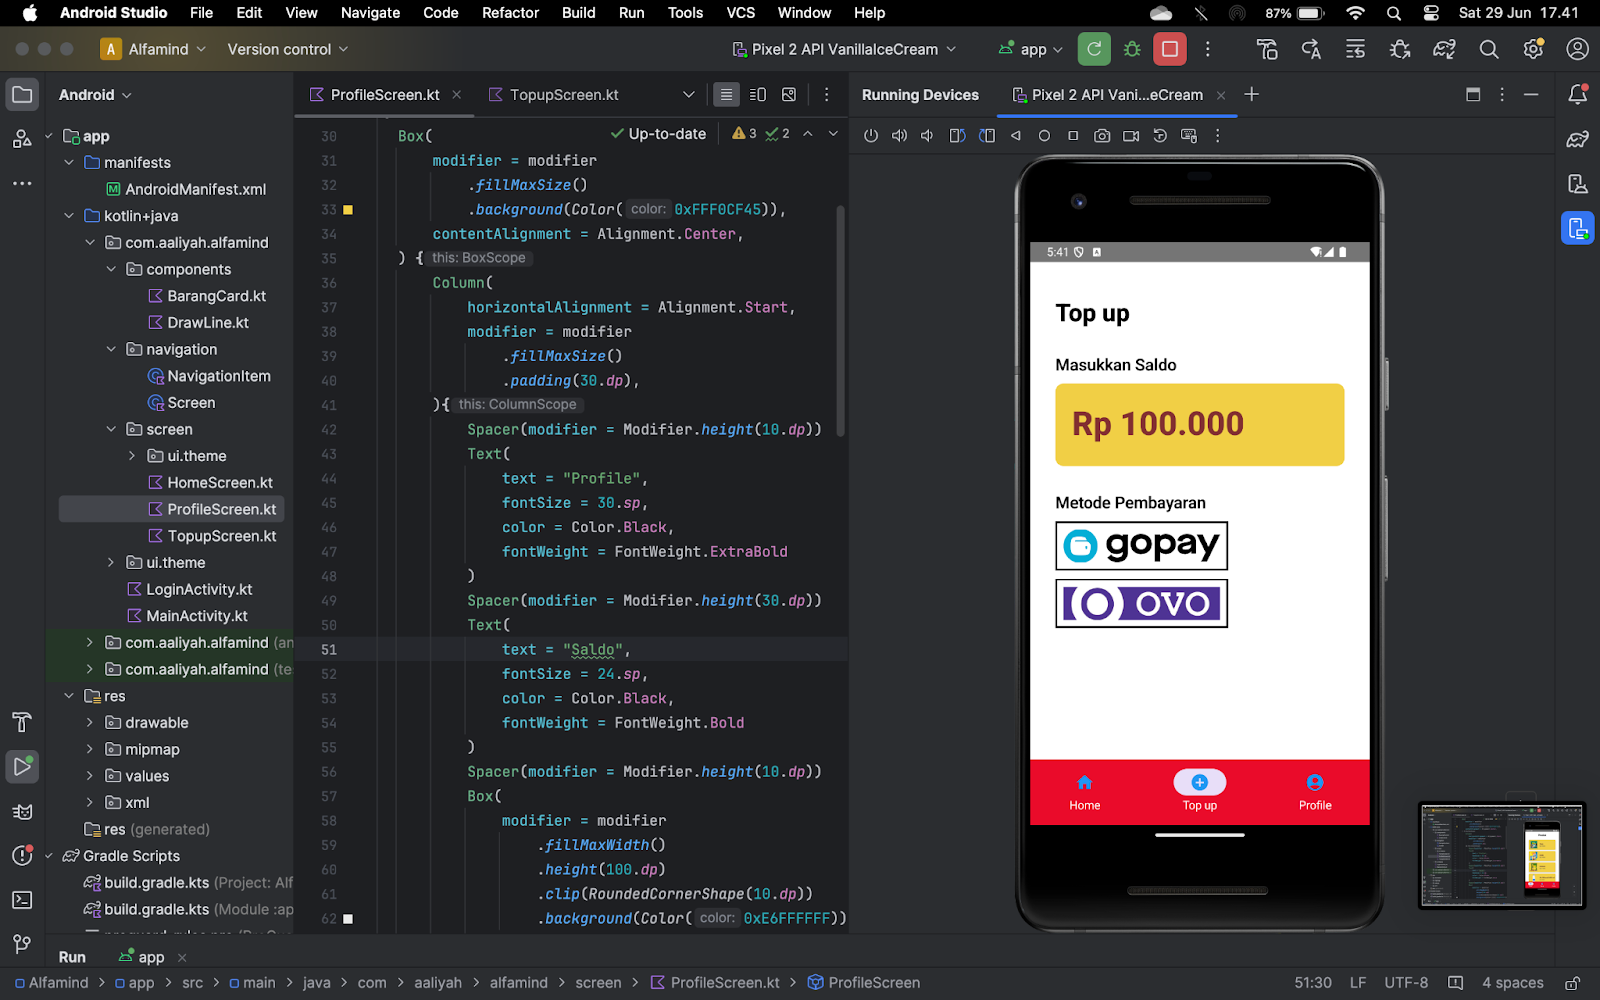
Task: Rerun the app with the green button
Action: (x=1094, y=49)
